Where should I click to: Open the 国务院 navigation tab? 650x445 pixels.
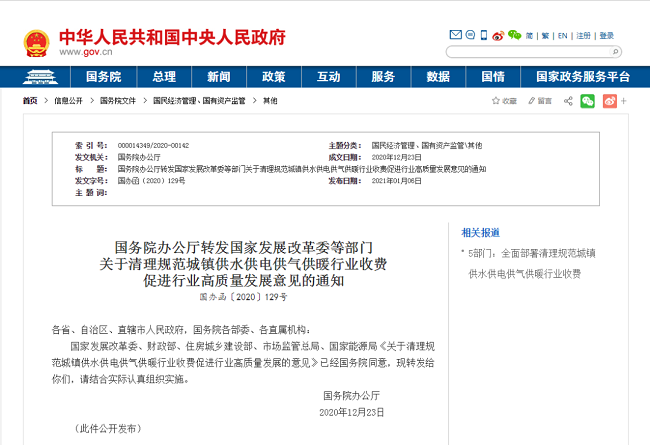click(103, 77)
